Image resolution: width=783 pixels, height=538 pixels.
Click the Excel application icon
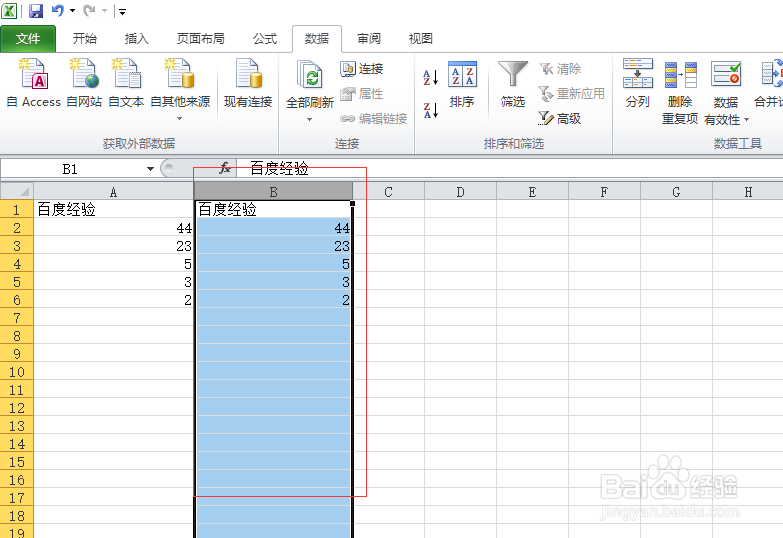click(x=9, y=10)
